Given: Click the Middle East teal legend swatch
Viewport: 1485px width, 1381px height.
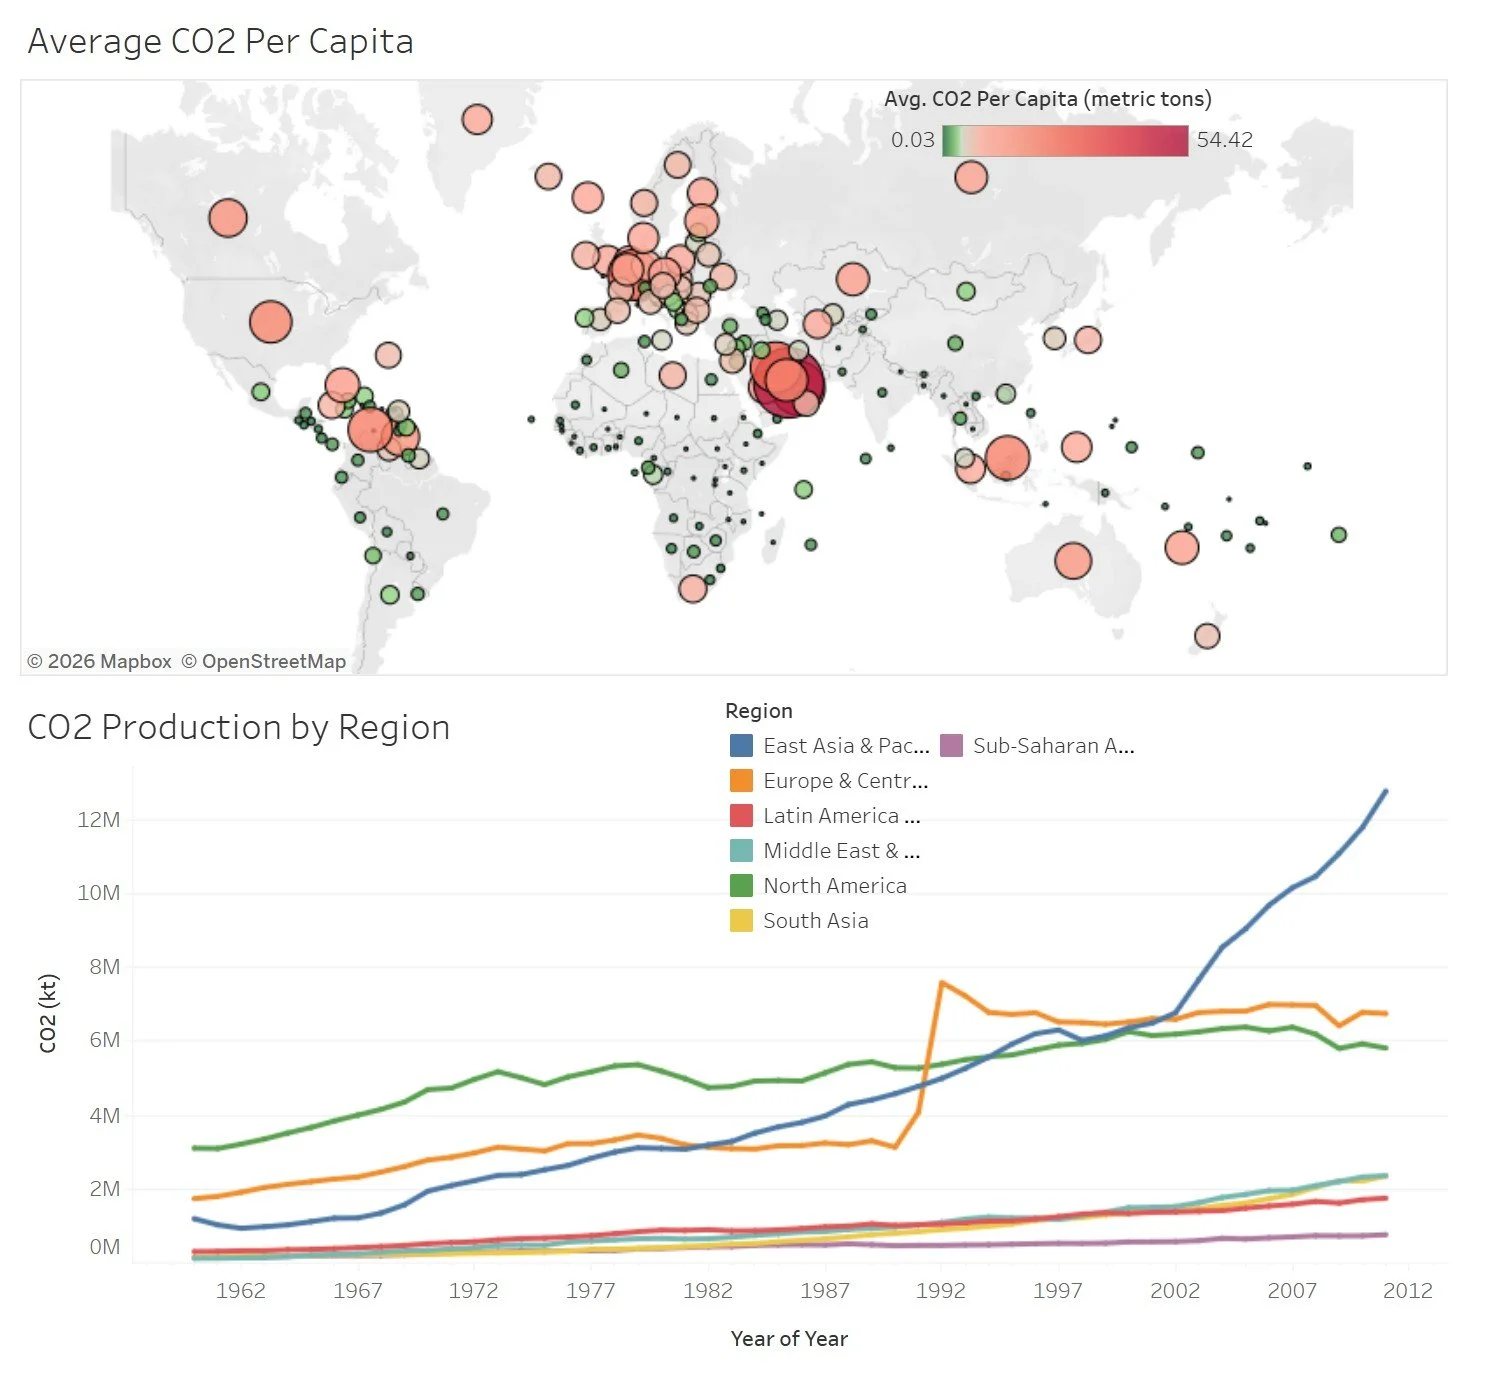Looking at the screenshot, I should click(x=741, y=850).
